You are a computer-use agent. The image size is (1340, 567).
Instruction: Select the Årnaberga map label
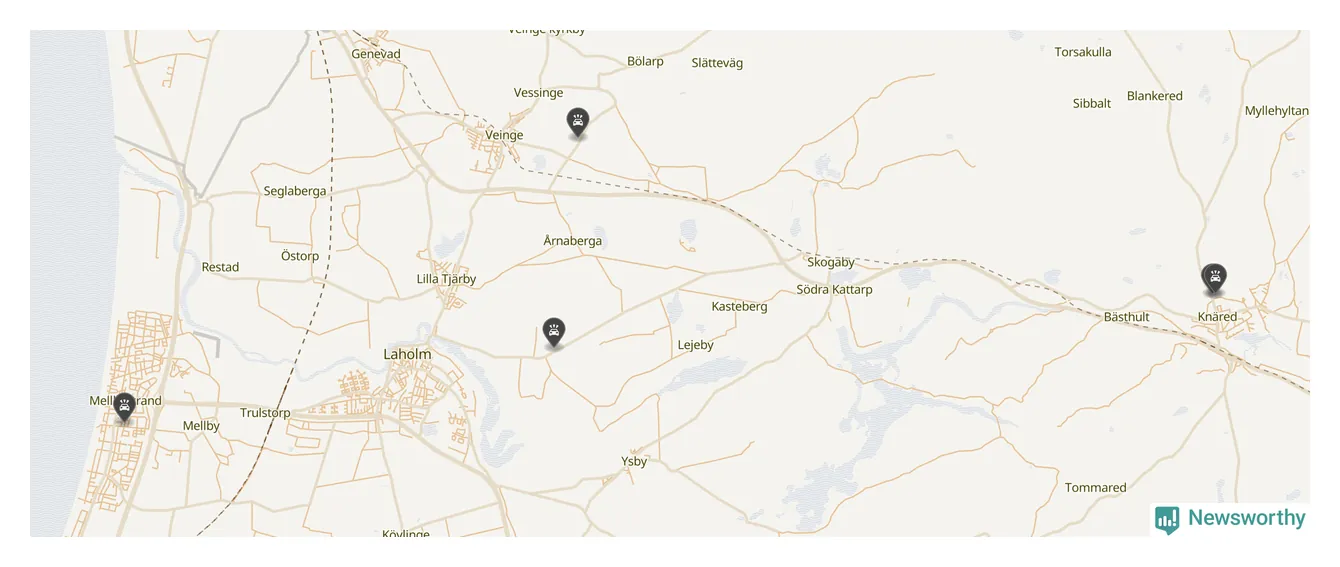(573, 241)
